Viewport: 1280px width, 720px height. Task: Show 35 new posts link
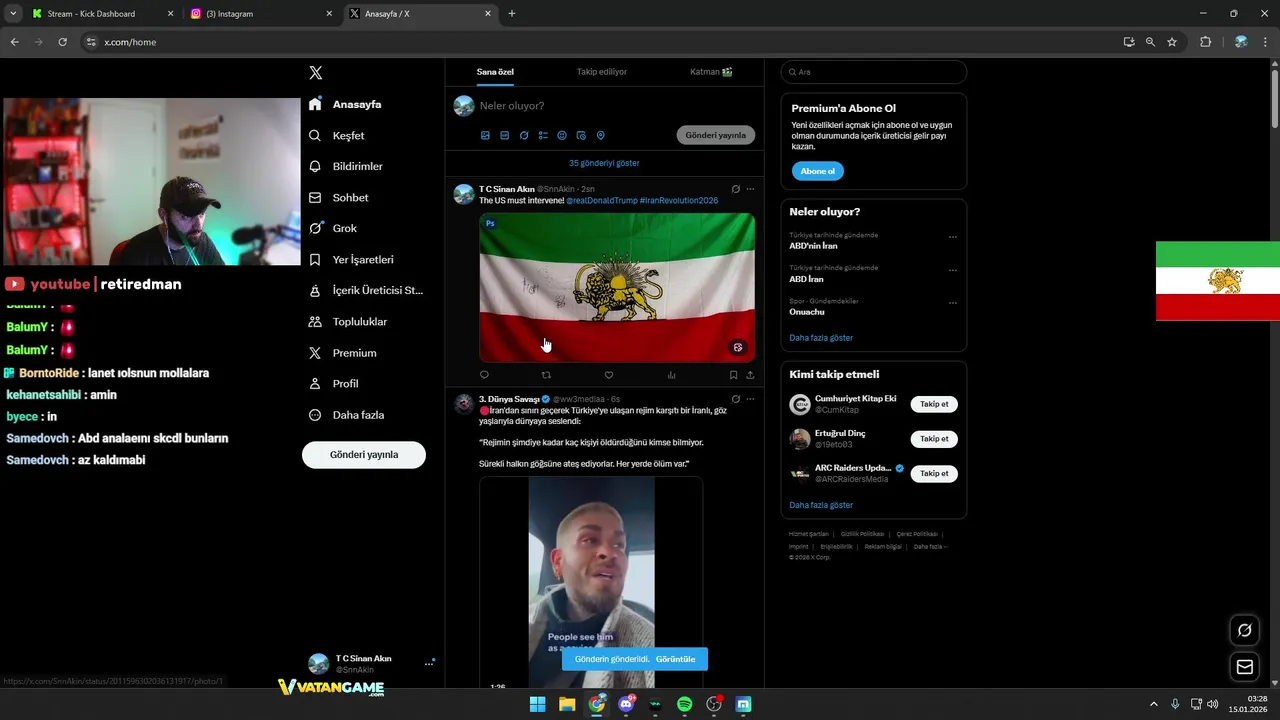[x=604, y=163]
